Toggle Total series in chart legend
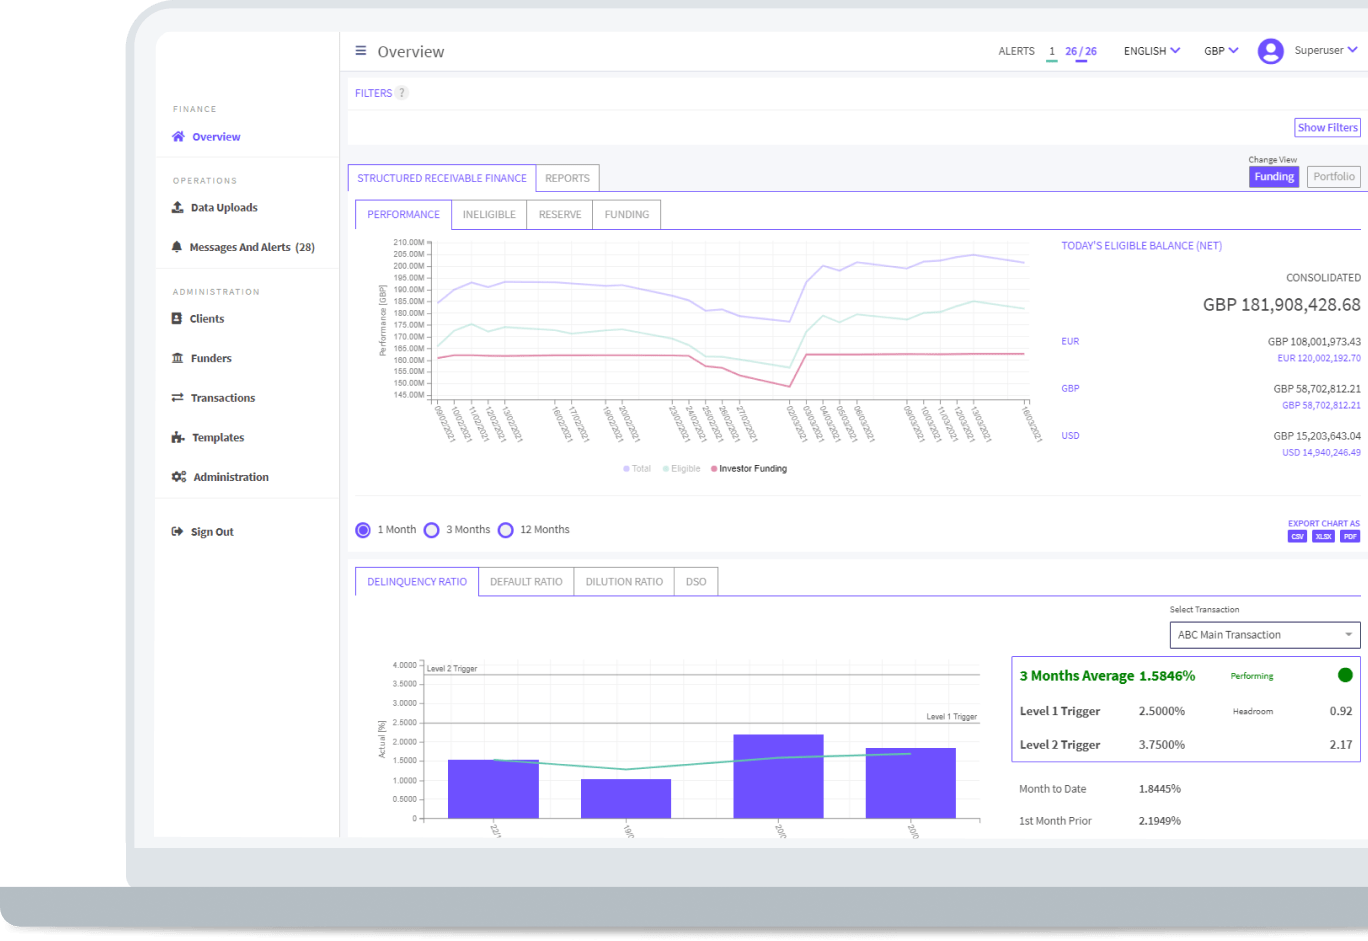Image resolution: width=1368 pixels, height=941 pixels. (x=637, y=469)
